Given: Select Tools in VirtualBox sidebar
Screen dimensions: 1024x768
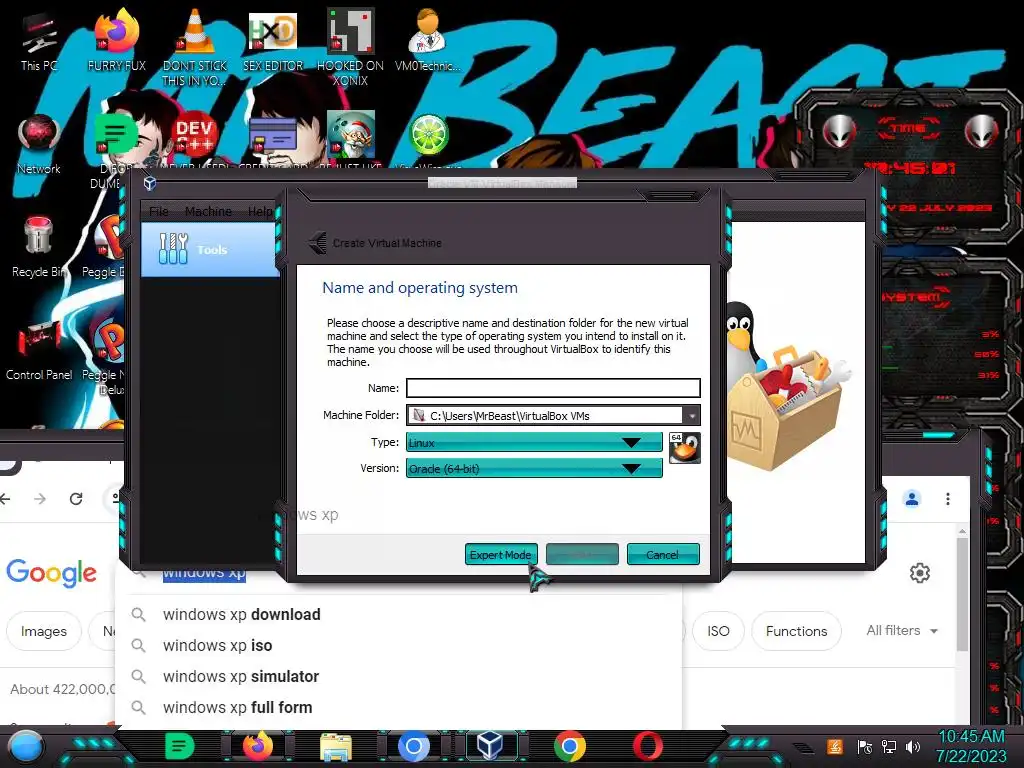Looking at the screenshot, I should pos(210,249).
